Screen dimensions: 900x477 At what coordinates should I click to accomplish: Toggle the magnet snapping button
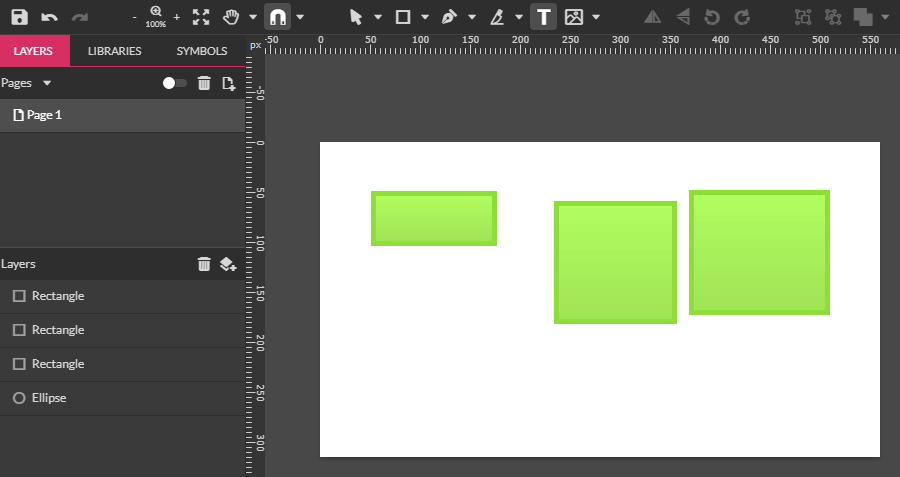[x=277, y=17]
